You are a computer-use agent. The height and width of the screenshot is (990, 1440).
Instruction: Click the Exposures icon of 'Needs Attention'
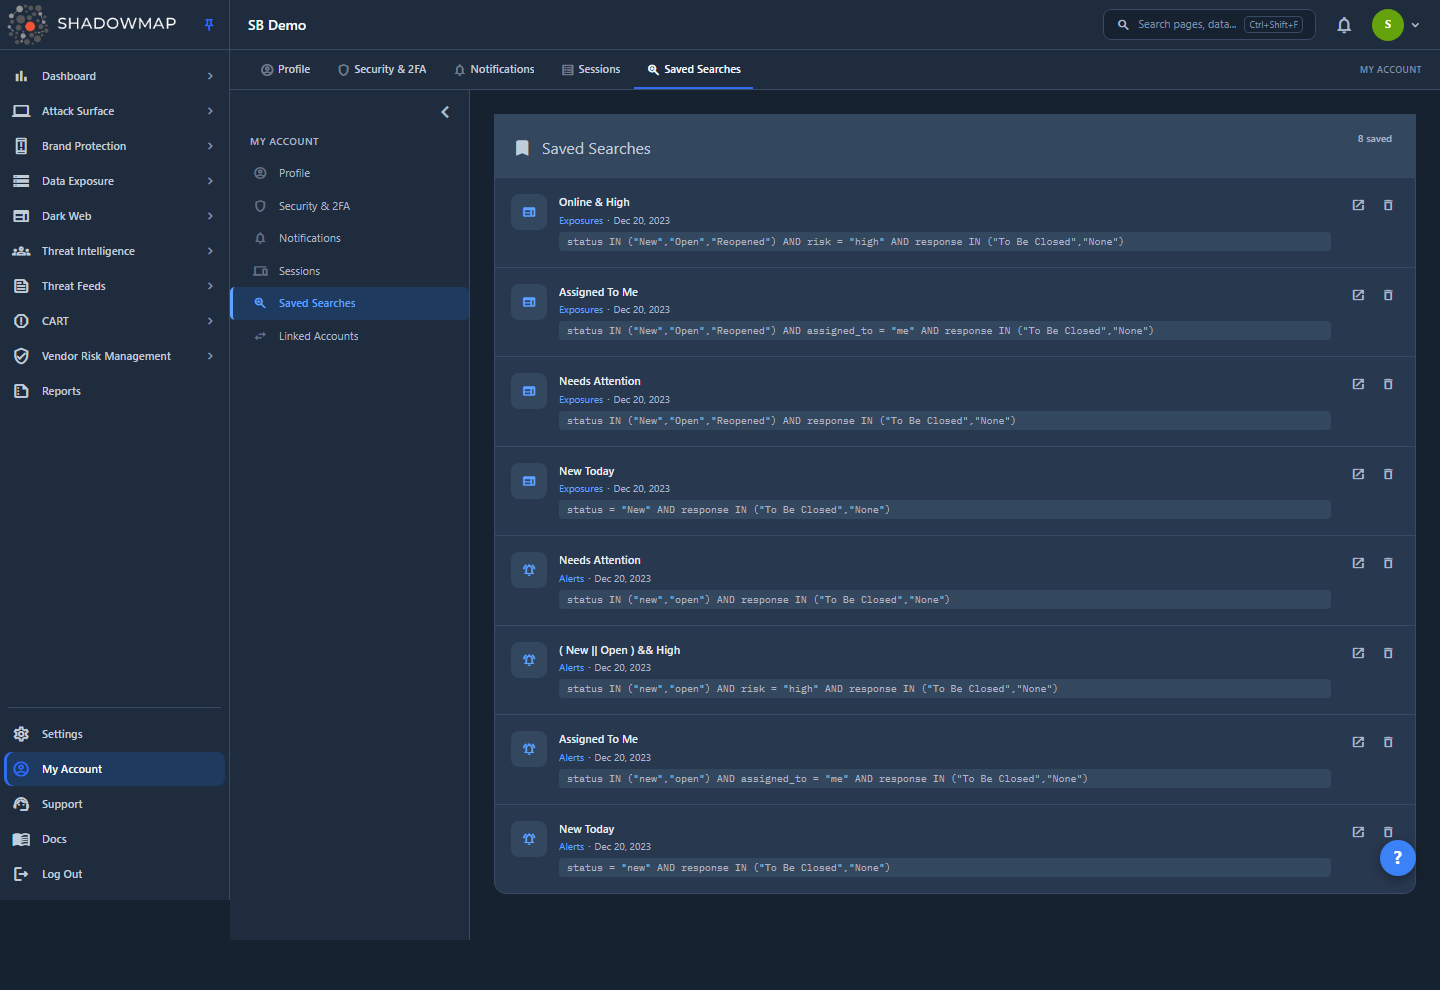529,391
